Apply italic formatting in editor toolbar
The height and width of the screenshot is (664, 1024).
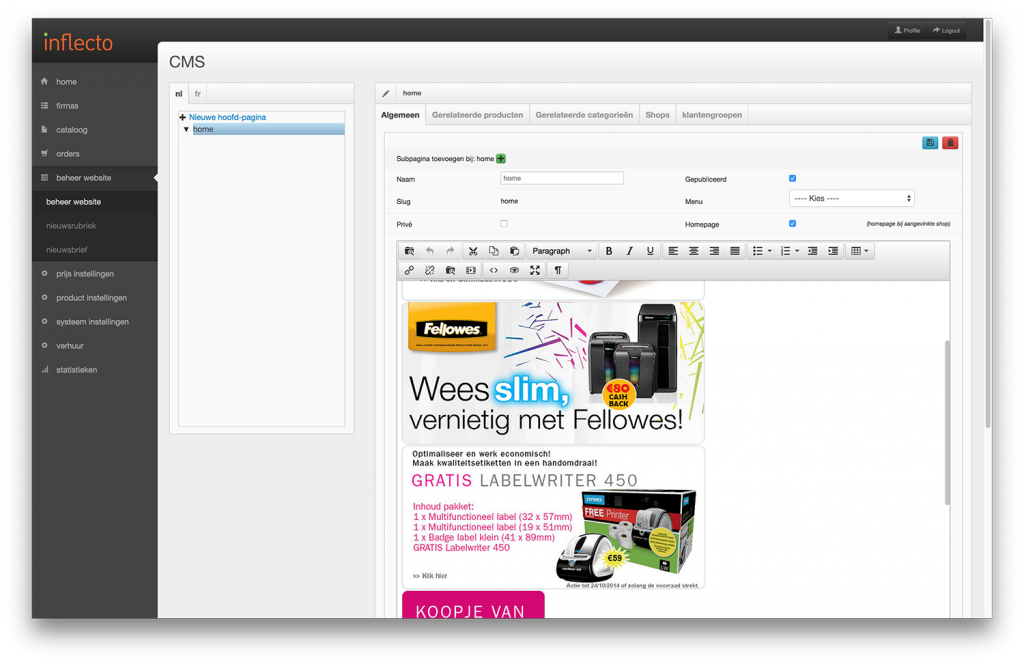pyautogui.click(x=629, y=251)
